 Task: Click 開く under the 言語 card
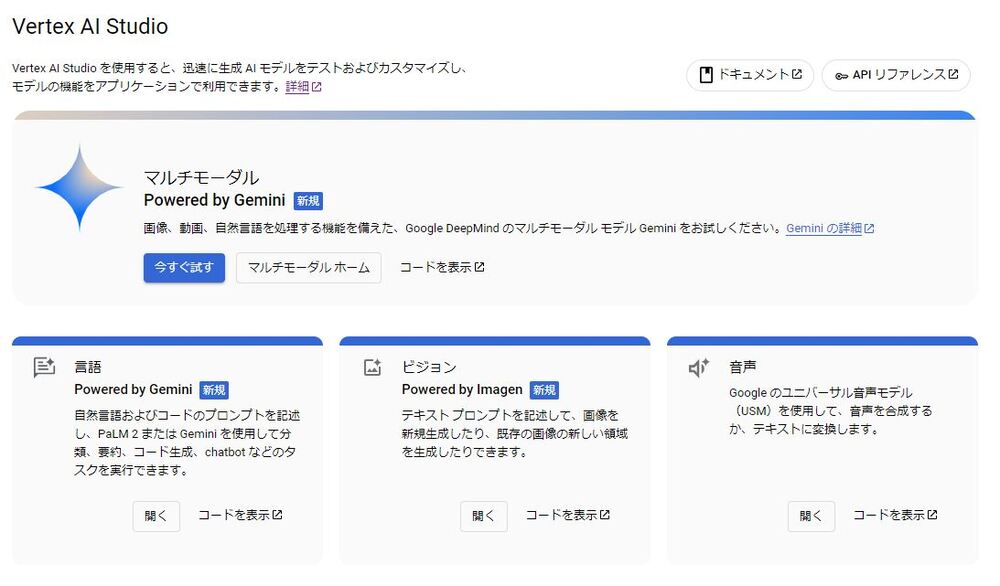[x=156, y=516]
